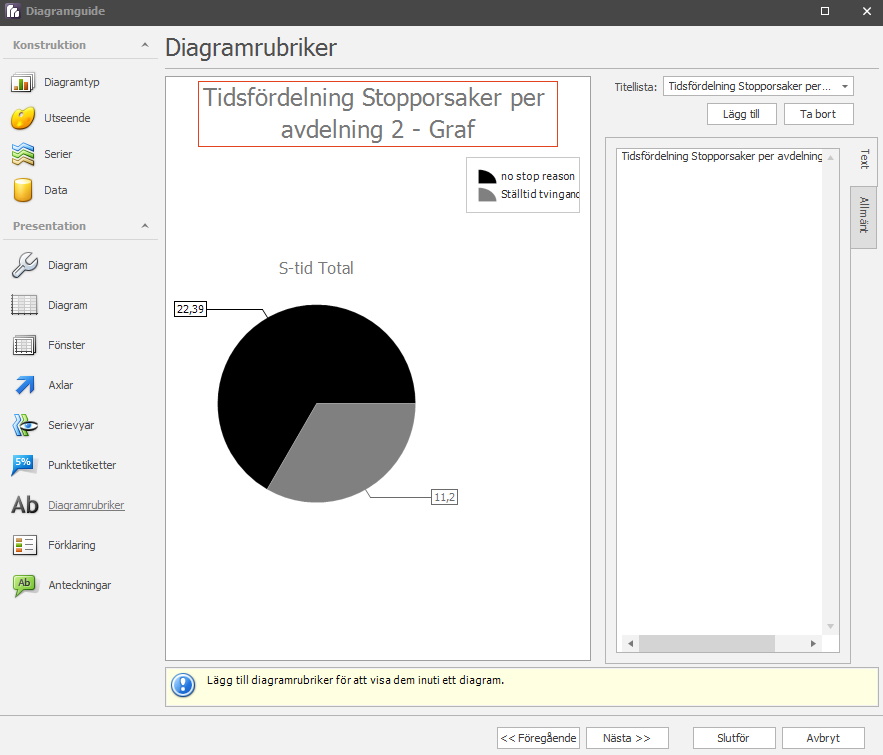
Task: Select the Data cylinder icon
Action: click(23, 190)
